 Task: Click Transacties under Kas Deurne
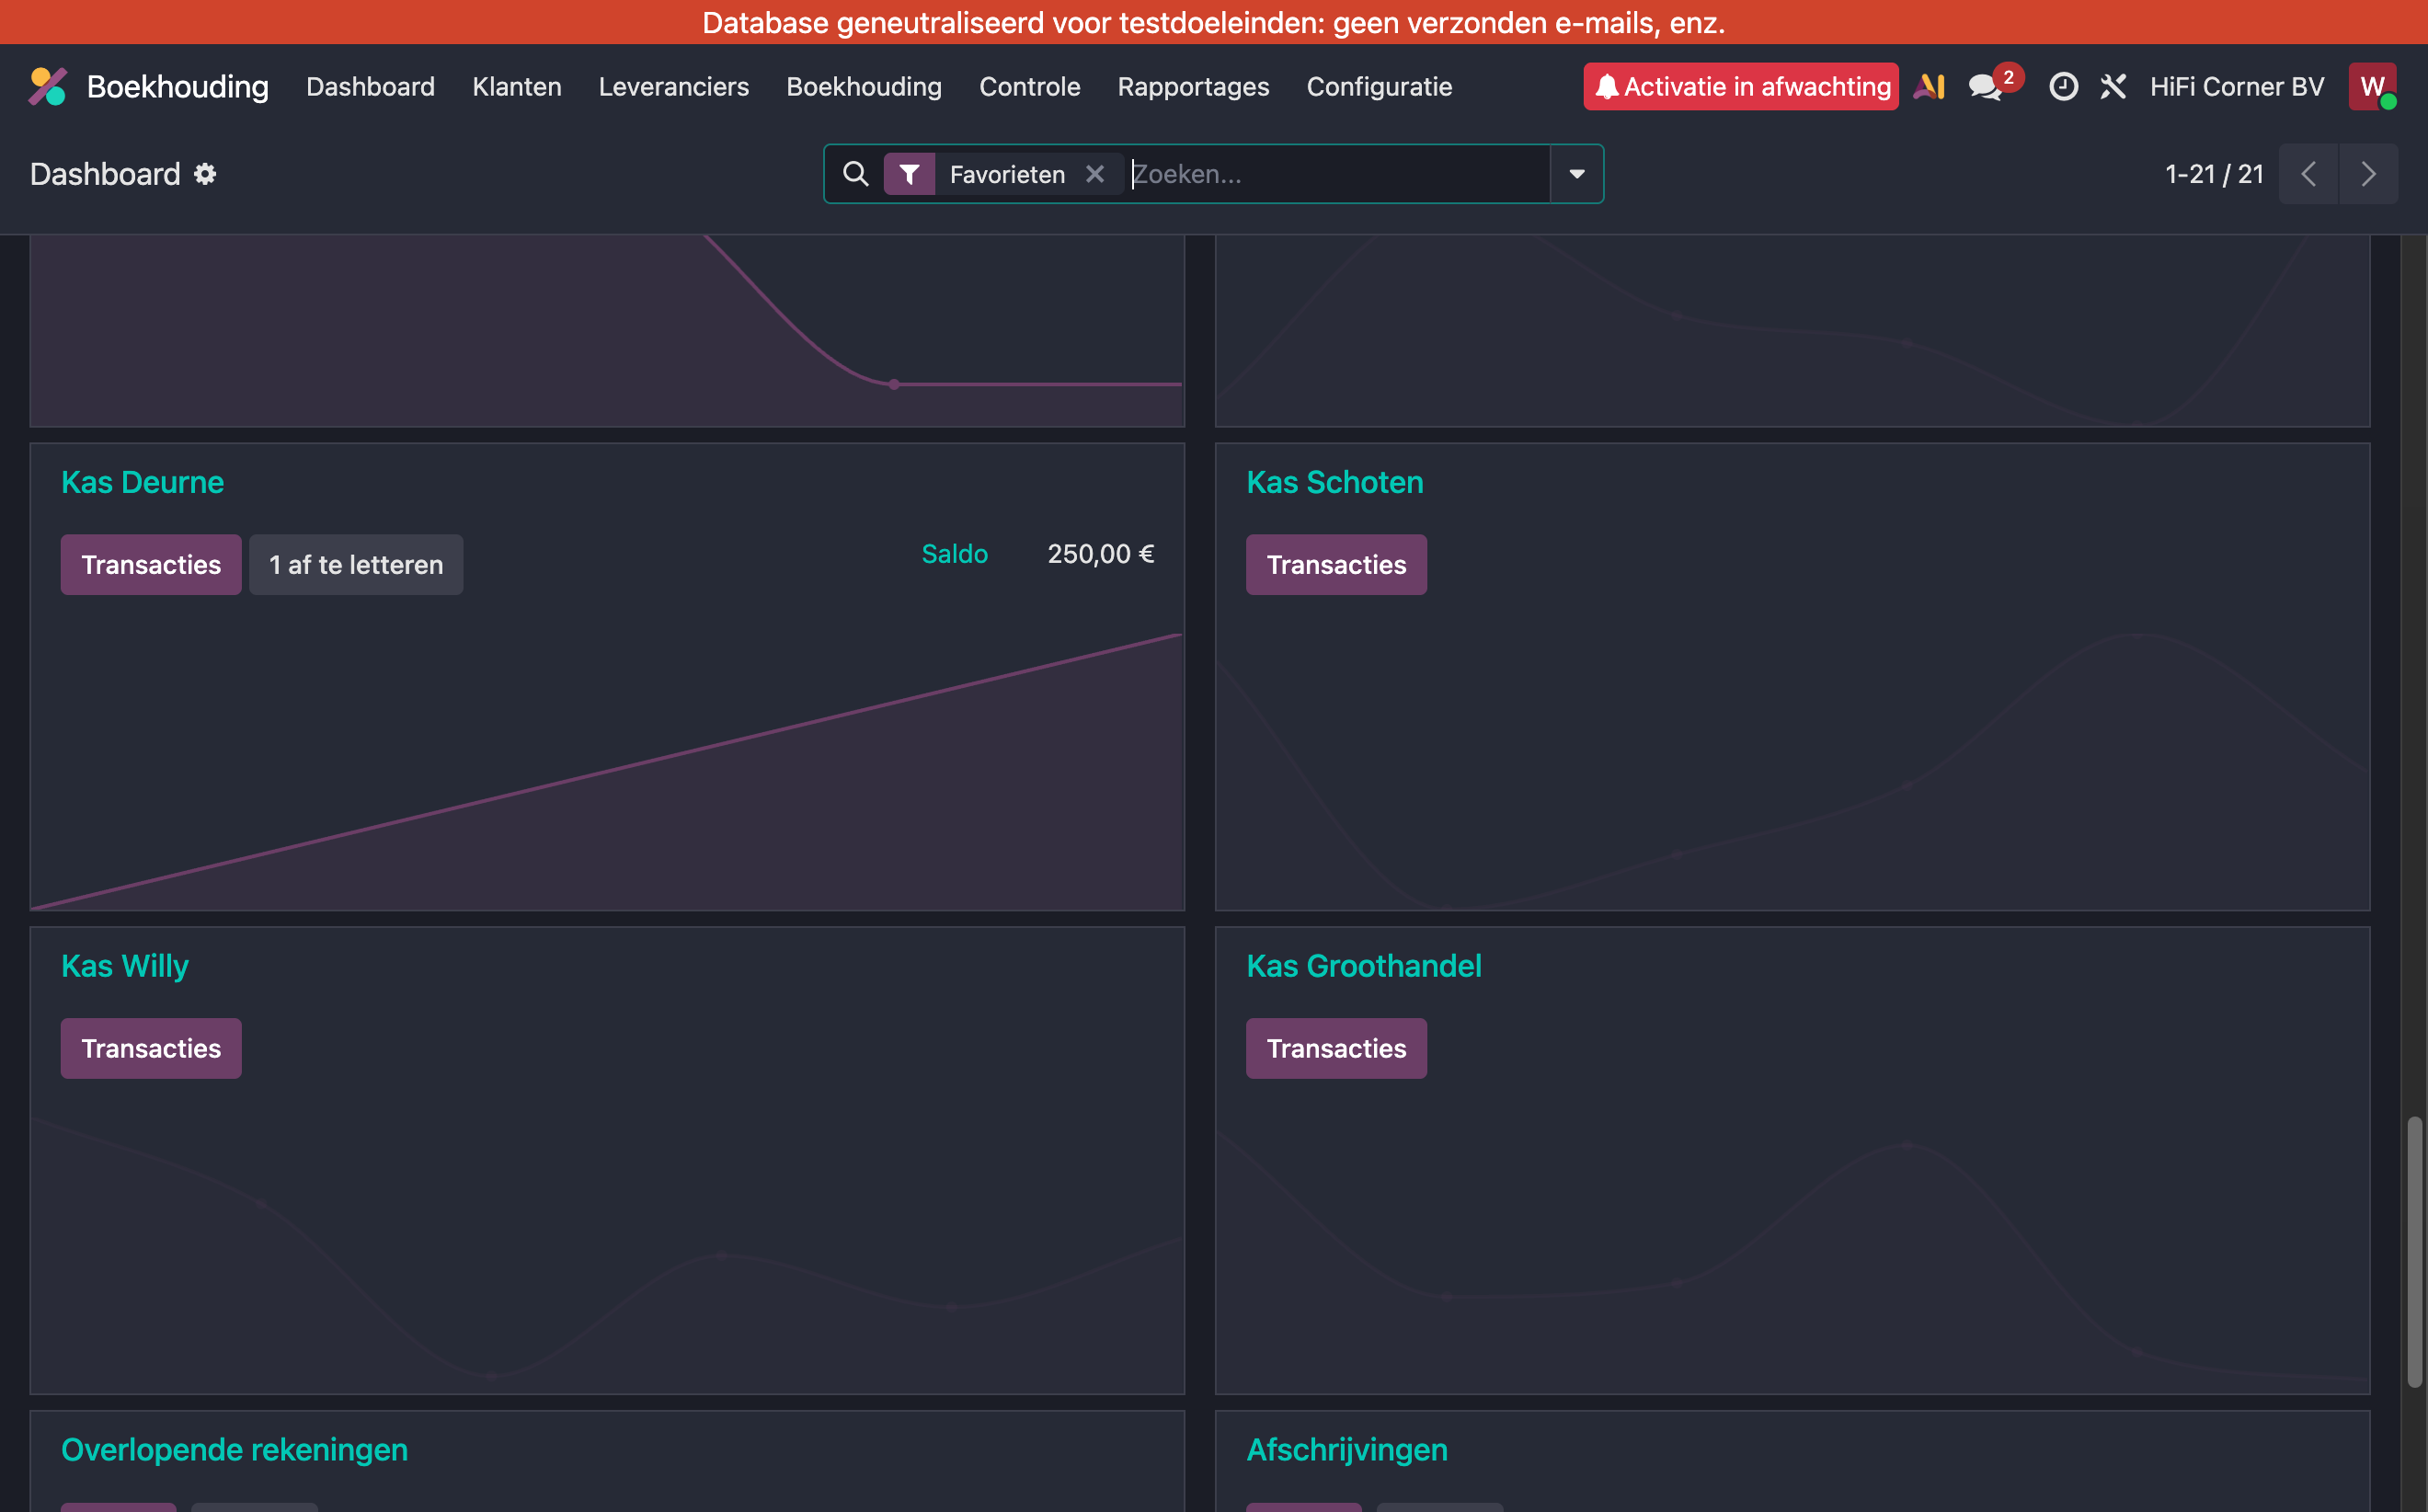[x=151, y=565]
